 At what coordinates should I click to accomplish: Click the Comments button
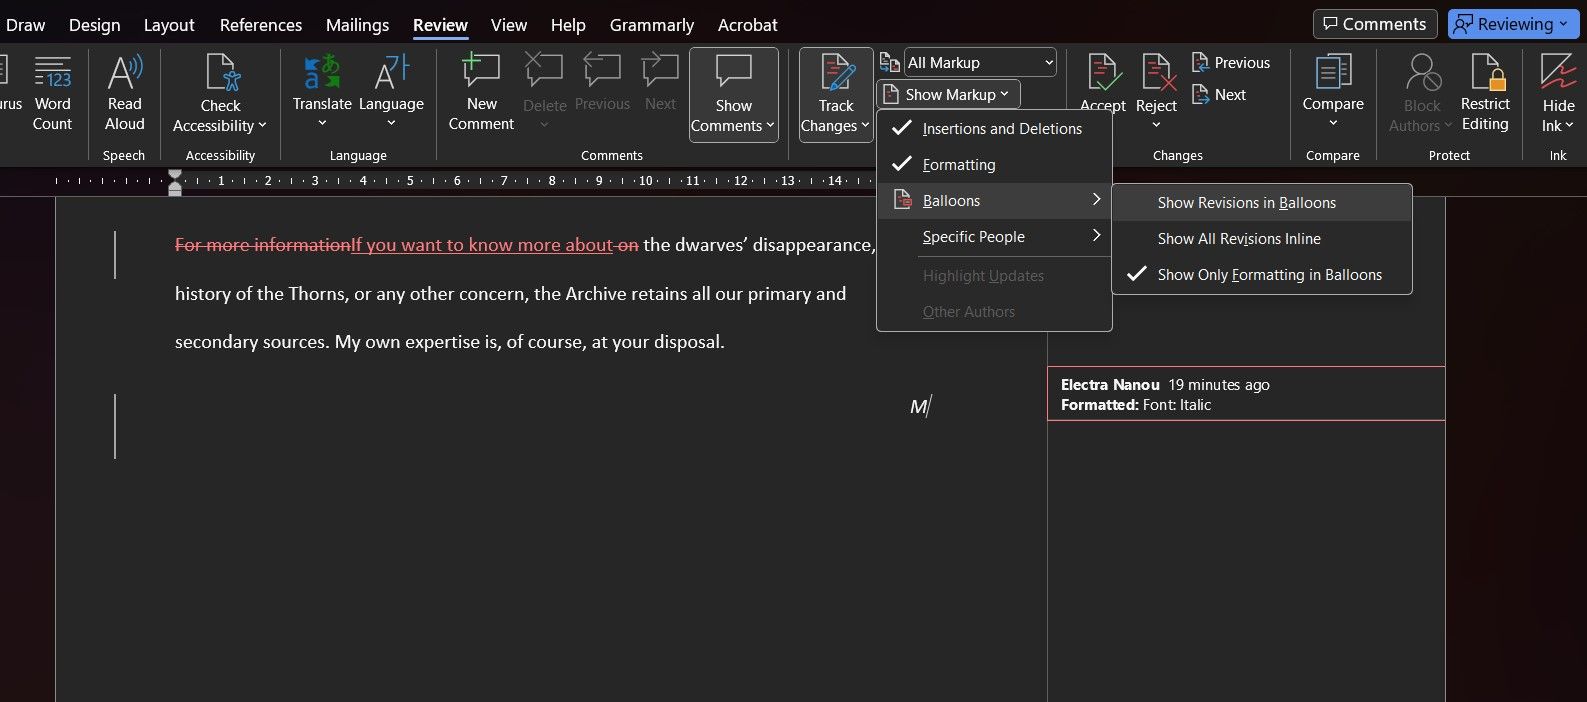(1374, 24)
